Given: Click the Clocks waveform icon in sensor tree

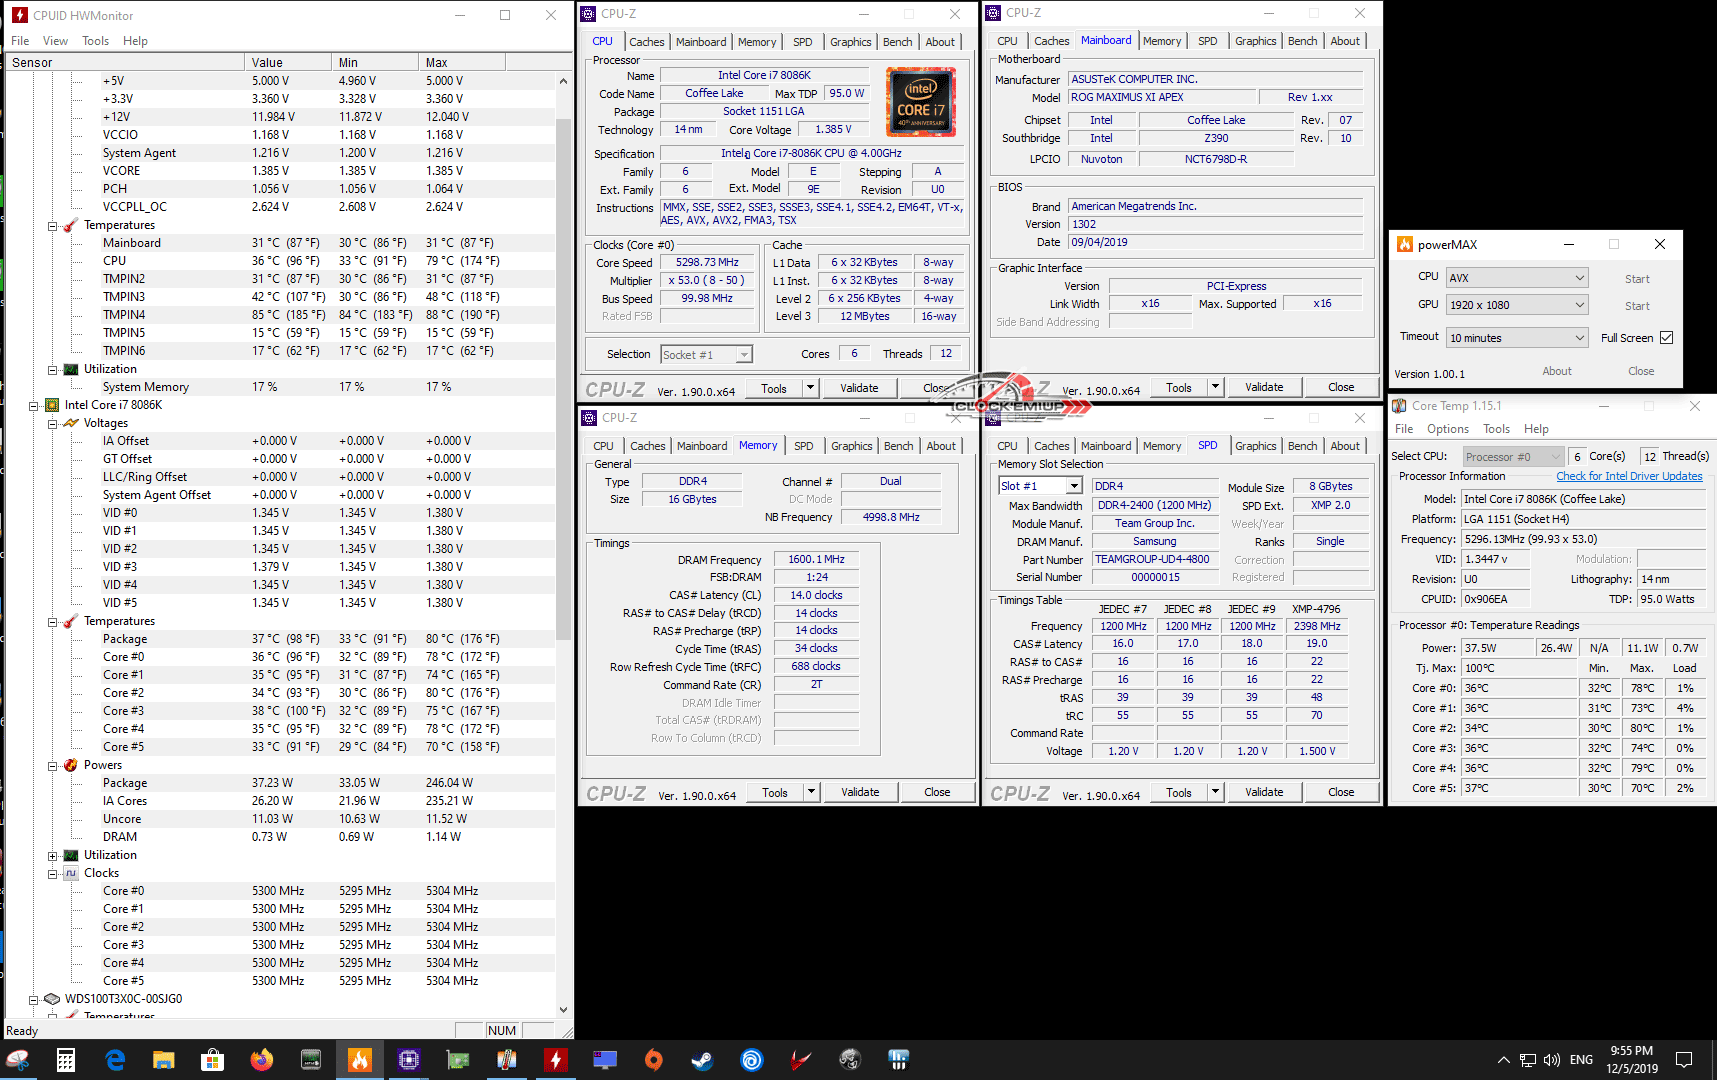Looking at the screenshot, I should (x=71, y=873).
